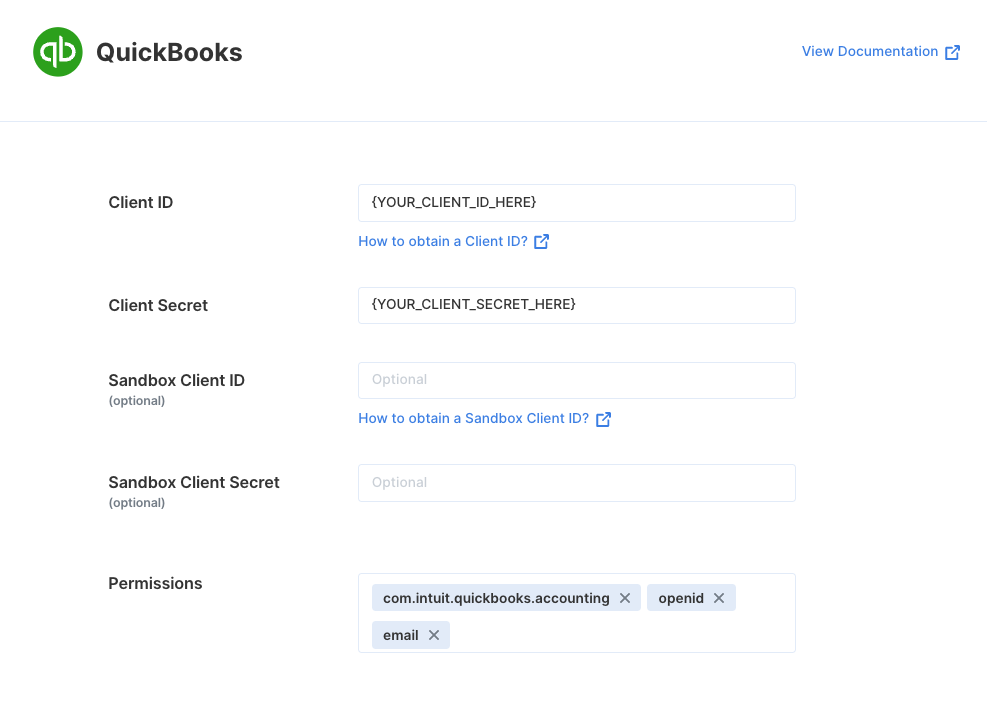Select the com.intuit.quickbooks.accounting tag text
987x703 pixels.
point(496,598)
